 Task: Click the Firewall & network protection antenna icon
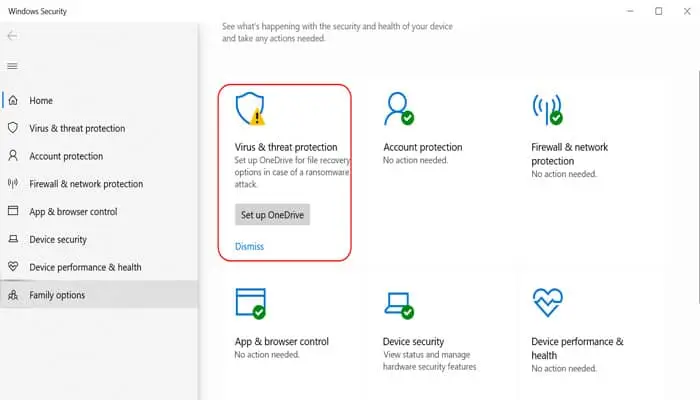547,108
